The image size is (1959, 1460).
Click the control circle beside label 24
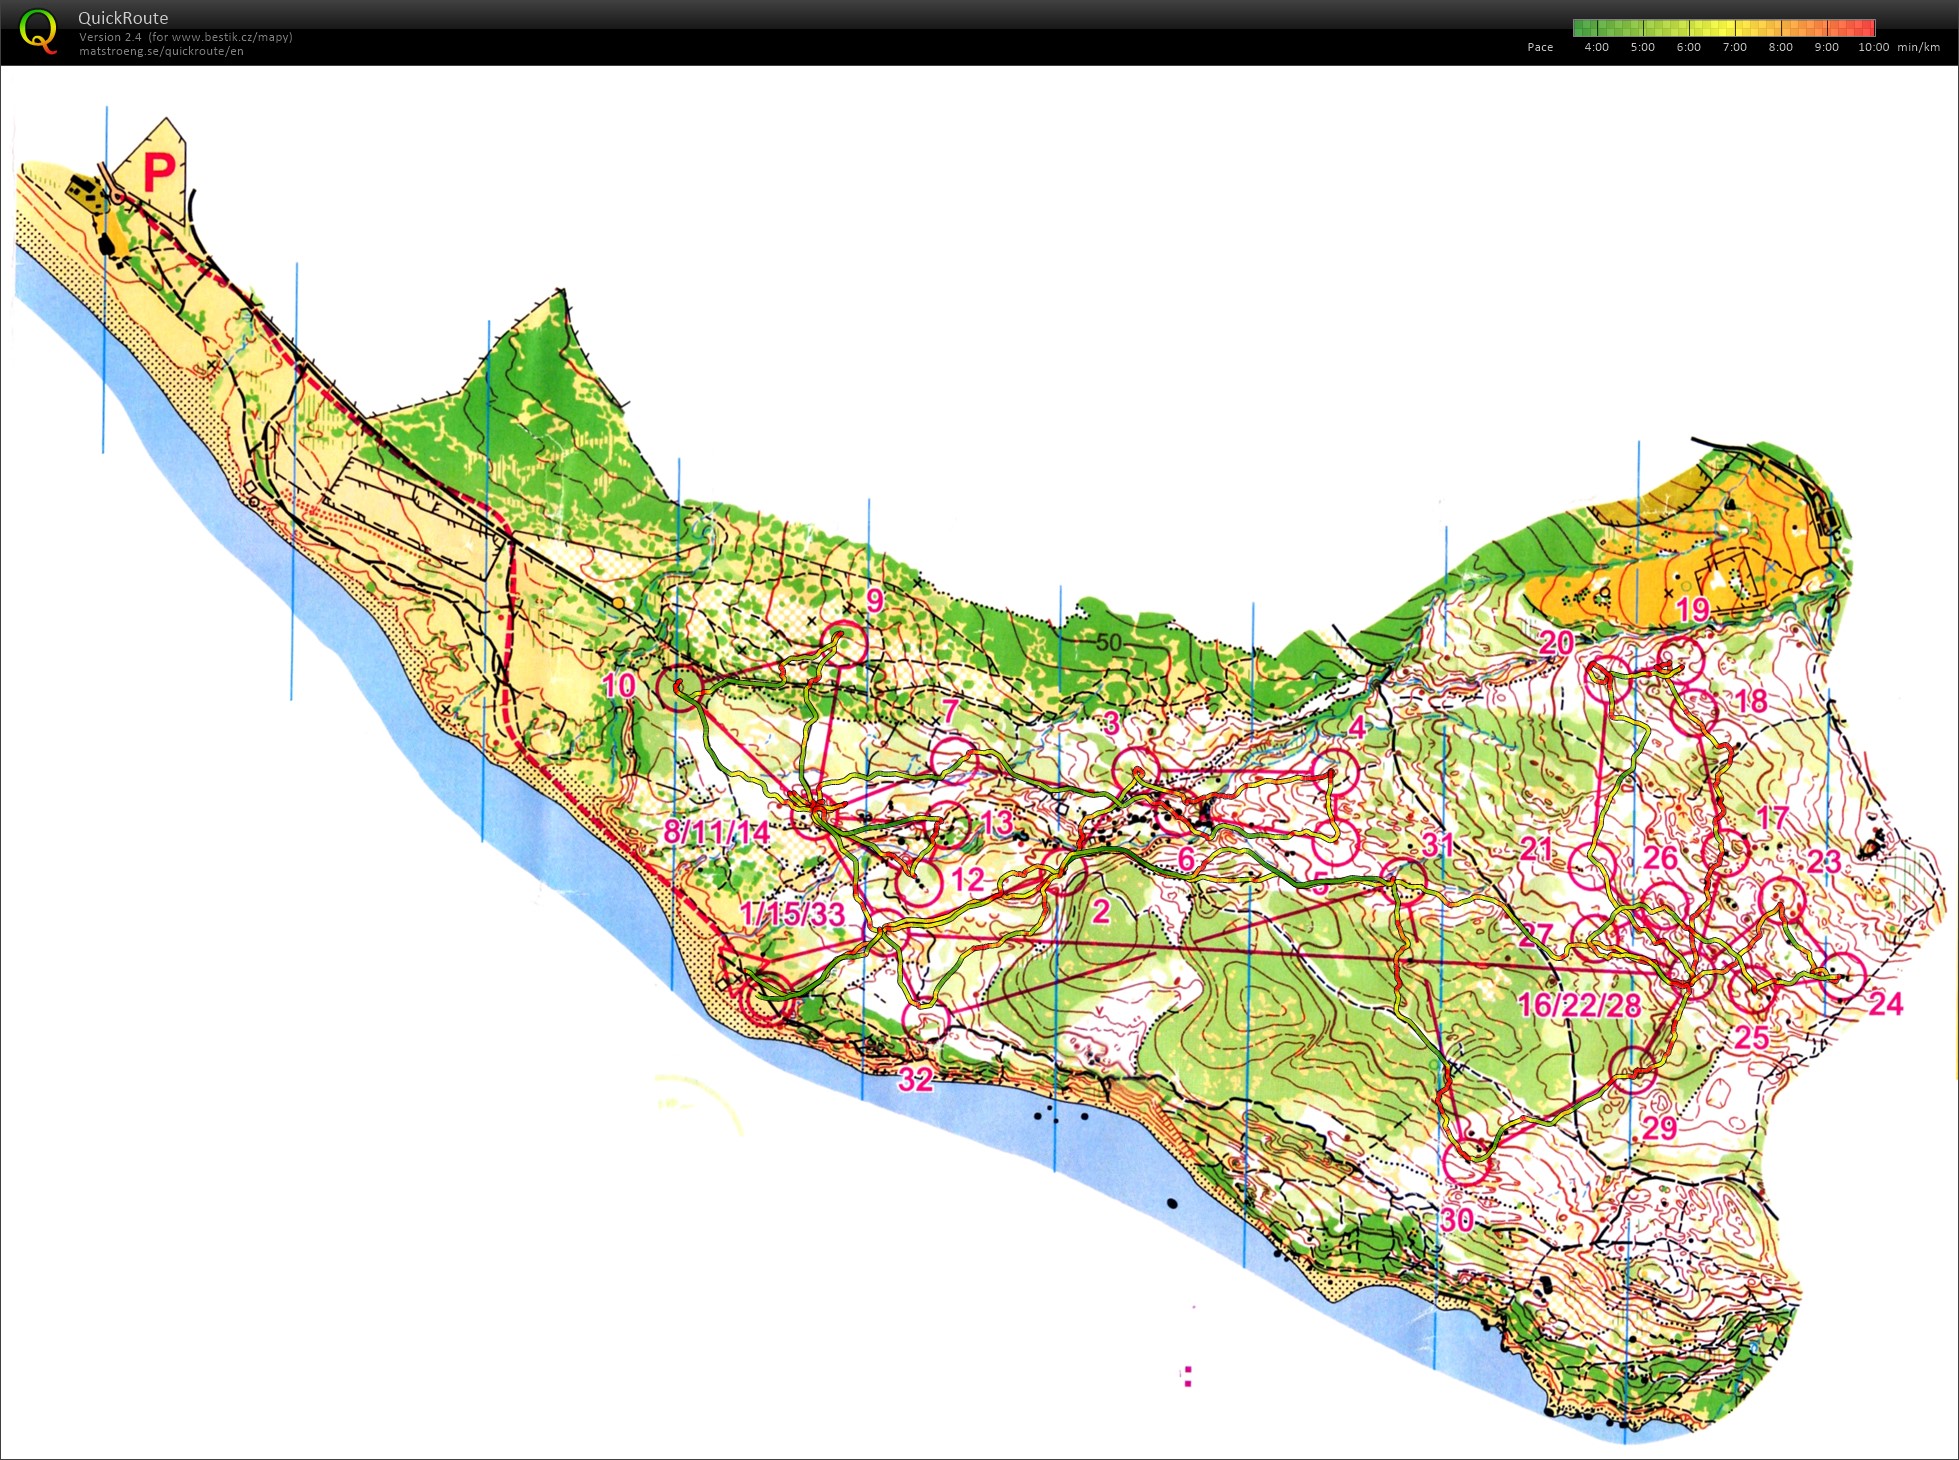(1843, 976)
